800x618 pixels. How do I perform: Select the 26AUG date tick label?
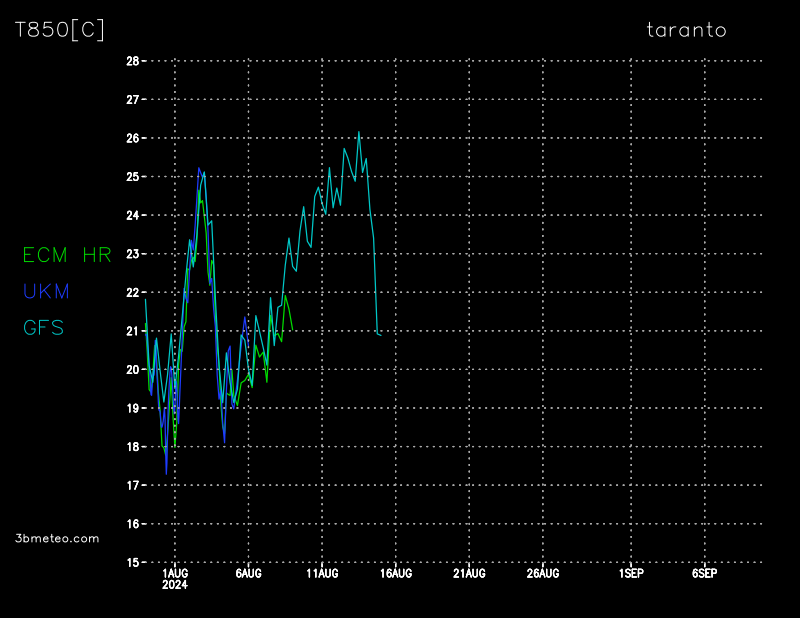[543, 574]
